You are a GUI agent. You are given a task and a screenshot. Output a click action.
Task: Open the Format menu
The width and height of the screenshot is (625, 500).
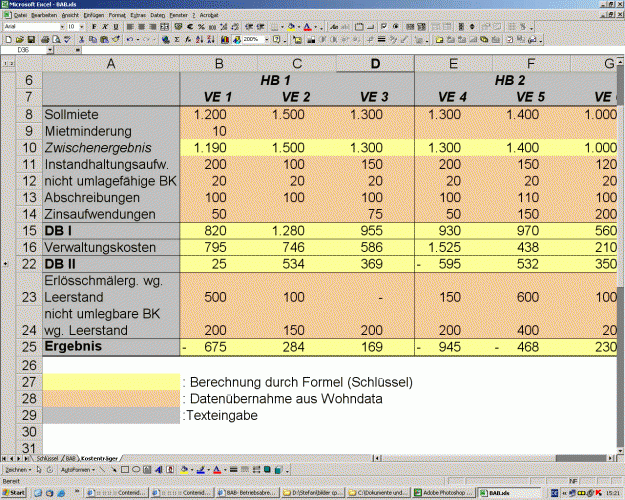coord(117,15)
